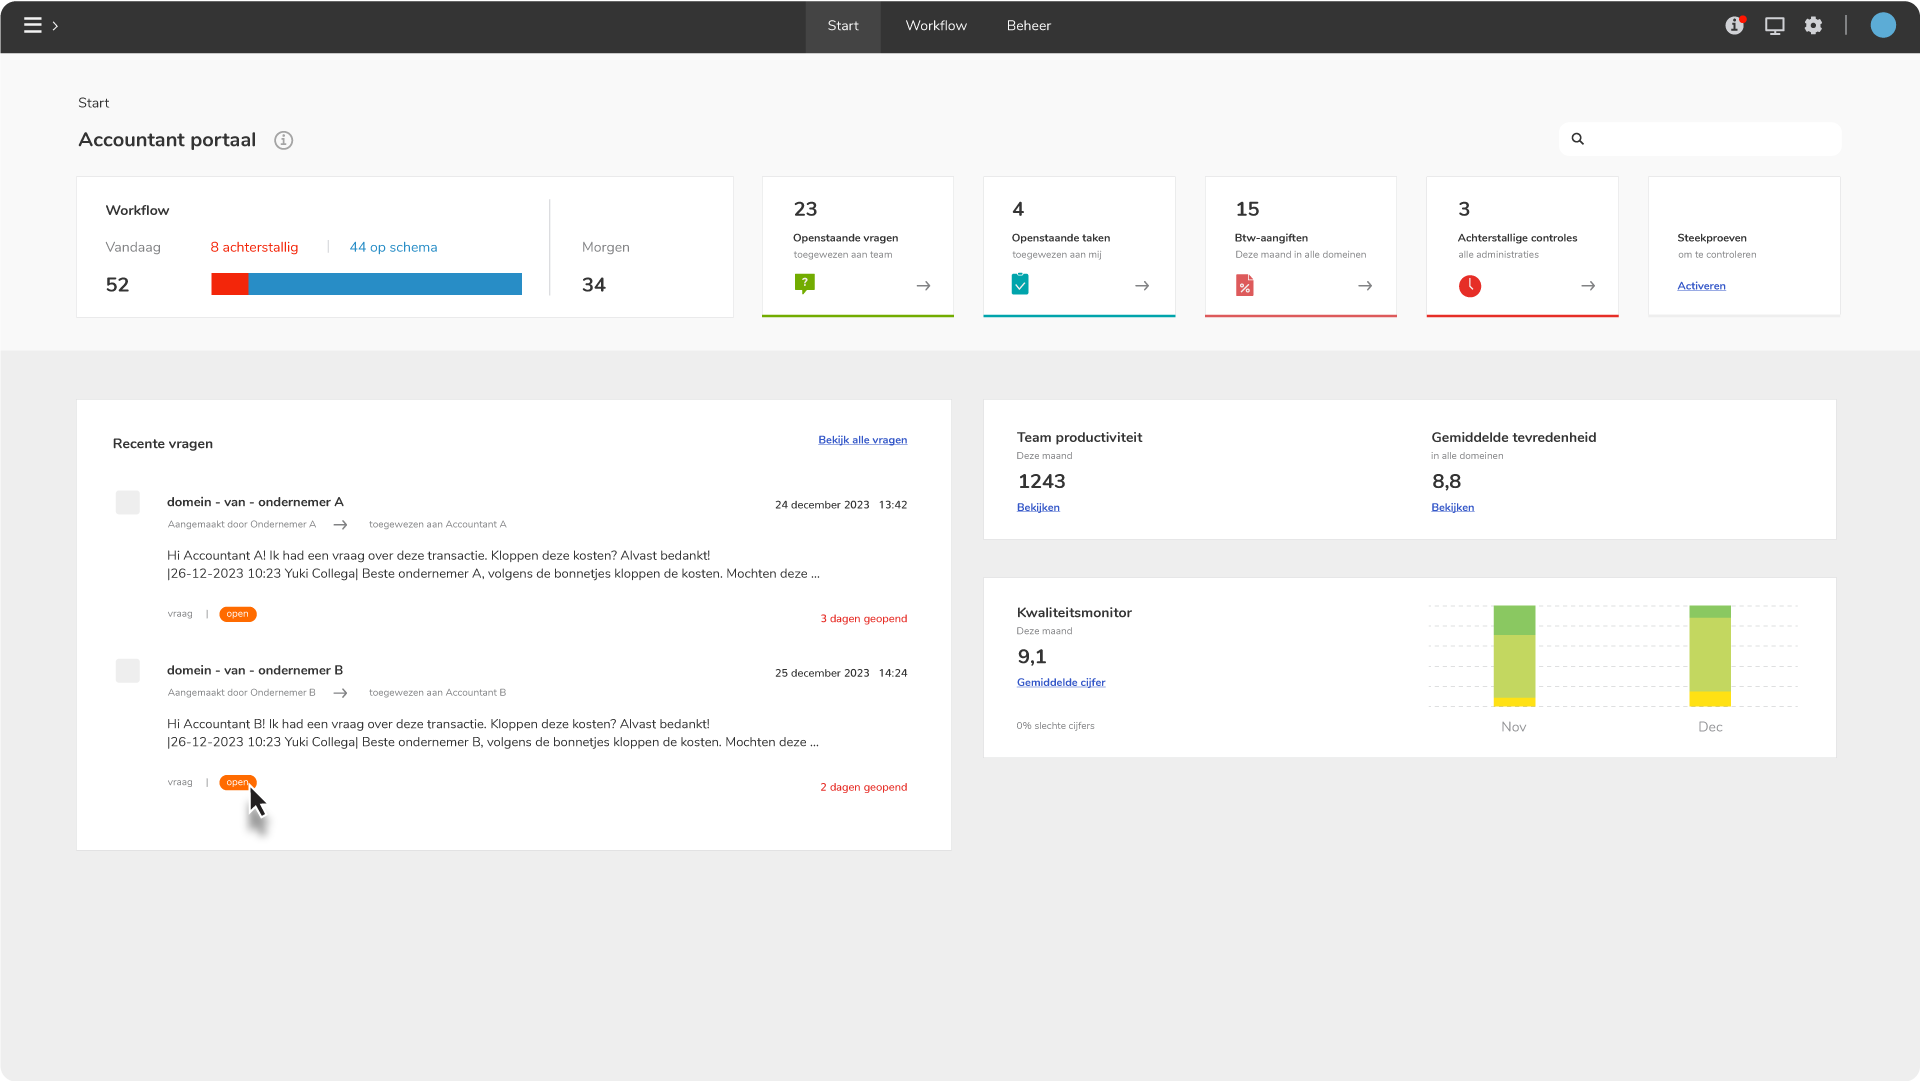Click the blue user avatar
The width and height of the screenshot is (1921, 1081).
pos(1883,25)
